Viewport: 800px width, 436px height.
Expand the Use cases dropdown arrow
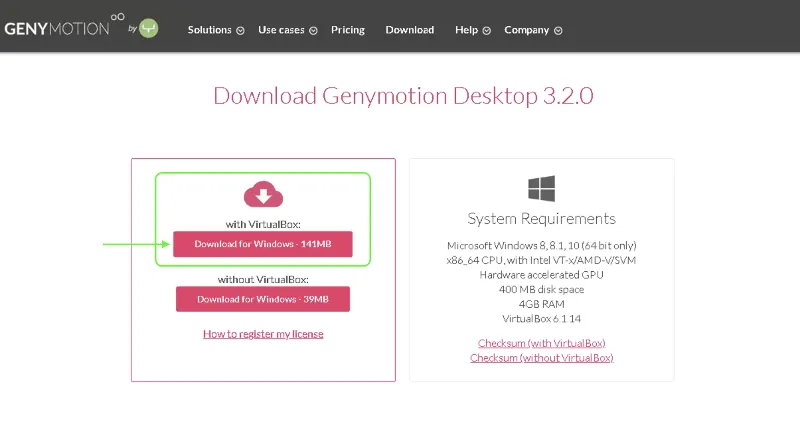[x=313, y=31]
